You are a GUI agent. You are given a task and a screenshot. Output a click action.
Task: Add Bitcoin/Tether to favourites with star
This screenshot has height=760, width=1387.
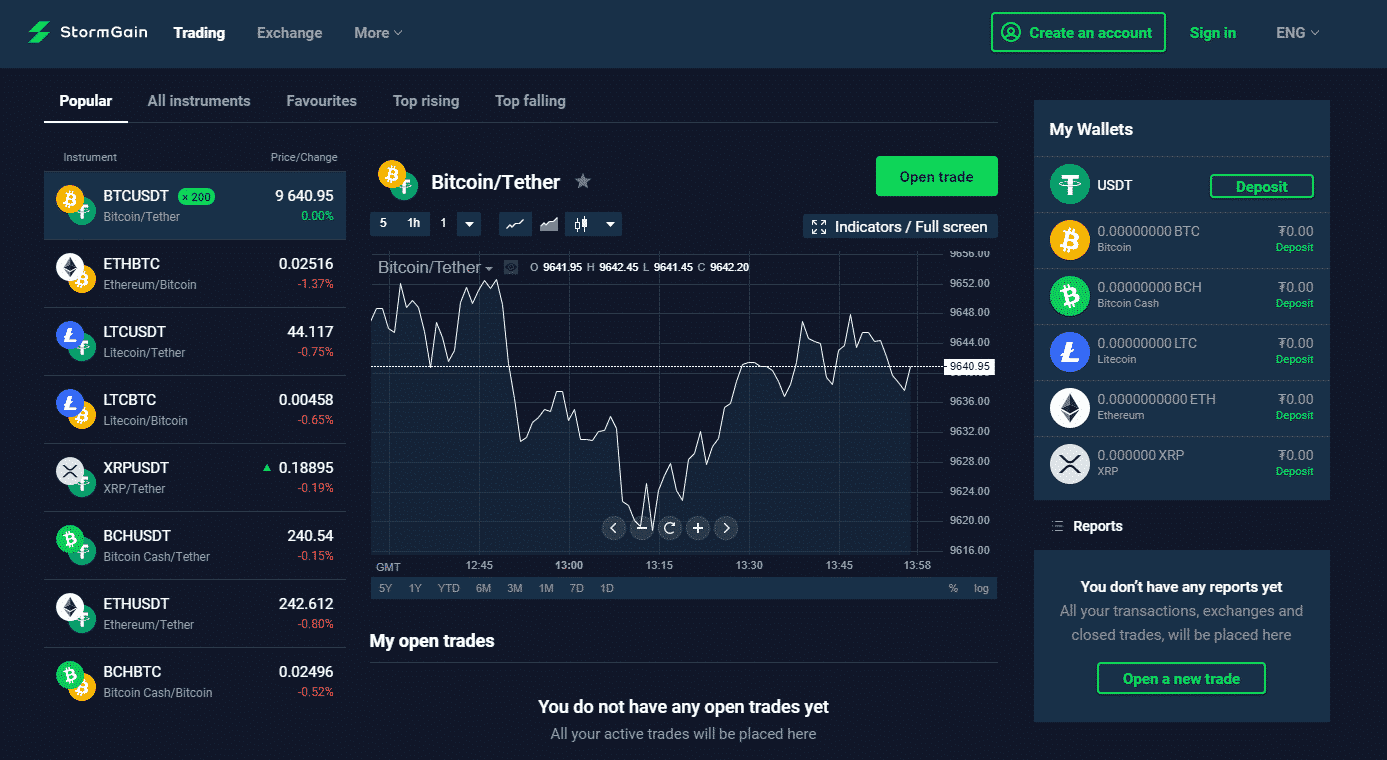click(583, 181)
